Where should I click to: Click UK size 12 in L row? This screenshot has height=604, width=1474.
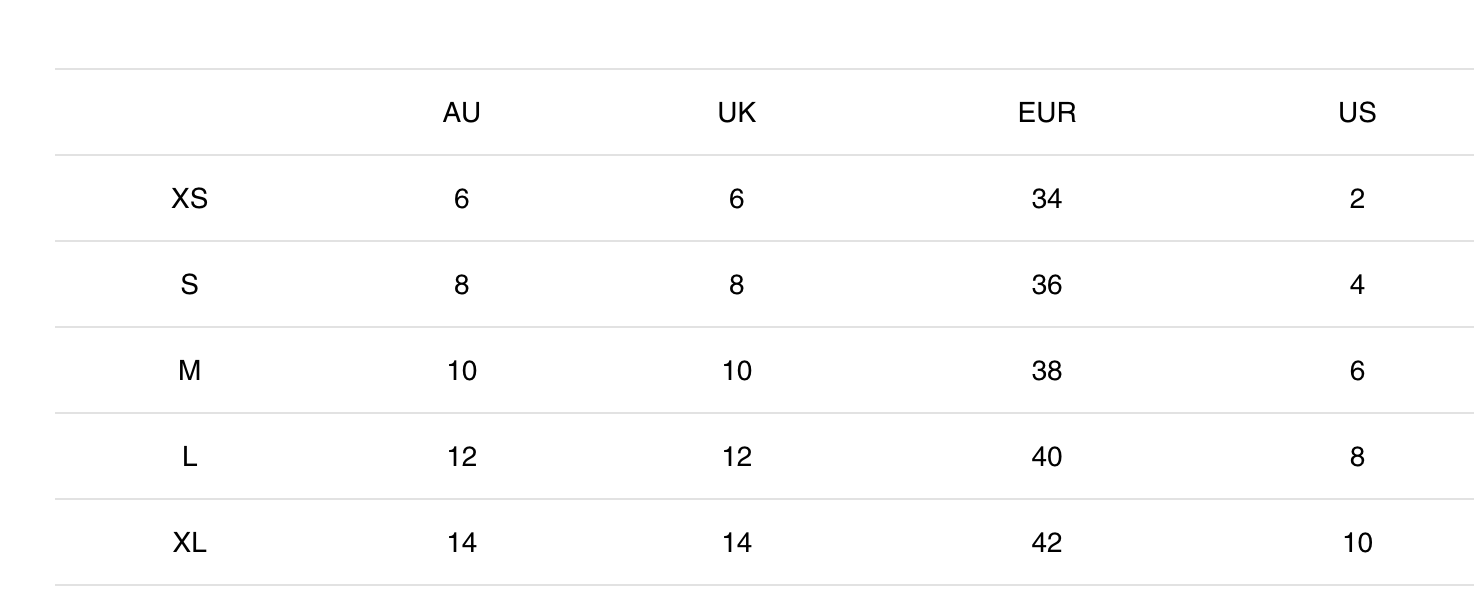(x=737, y=457)
